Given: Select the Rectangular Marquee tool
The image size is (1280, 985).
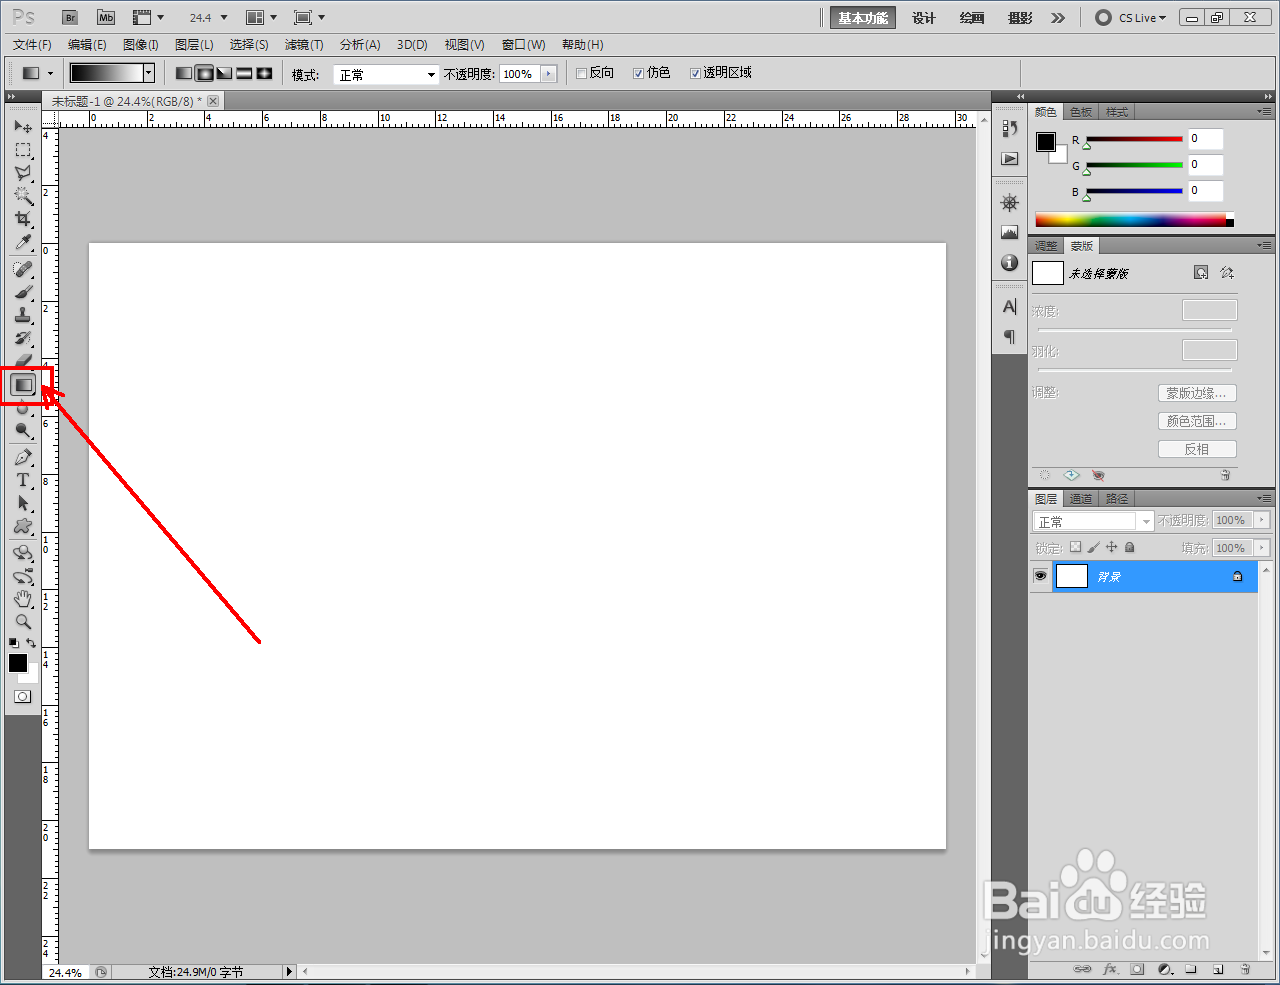Looking at the screenshot, I should coord(23,150).
